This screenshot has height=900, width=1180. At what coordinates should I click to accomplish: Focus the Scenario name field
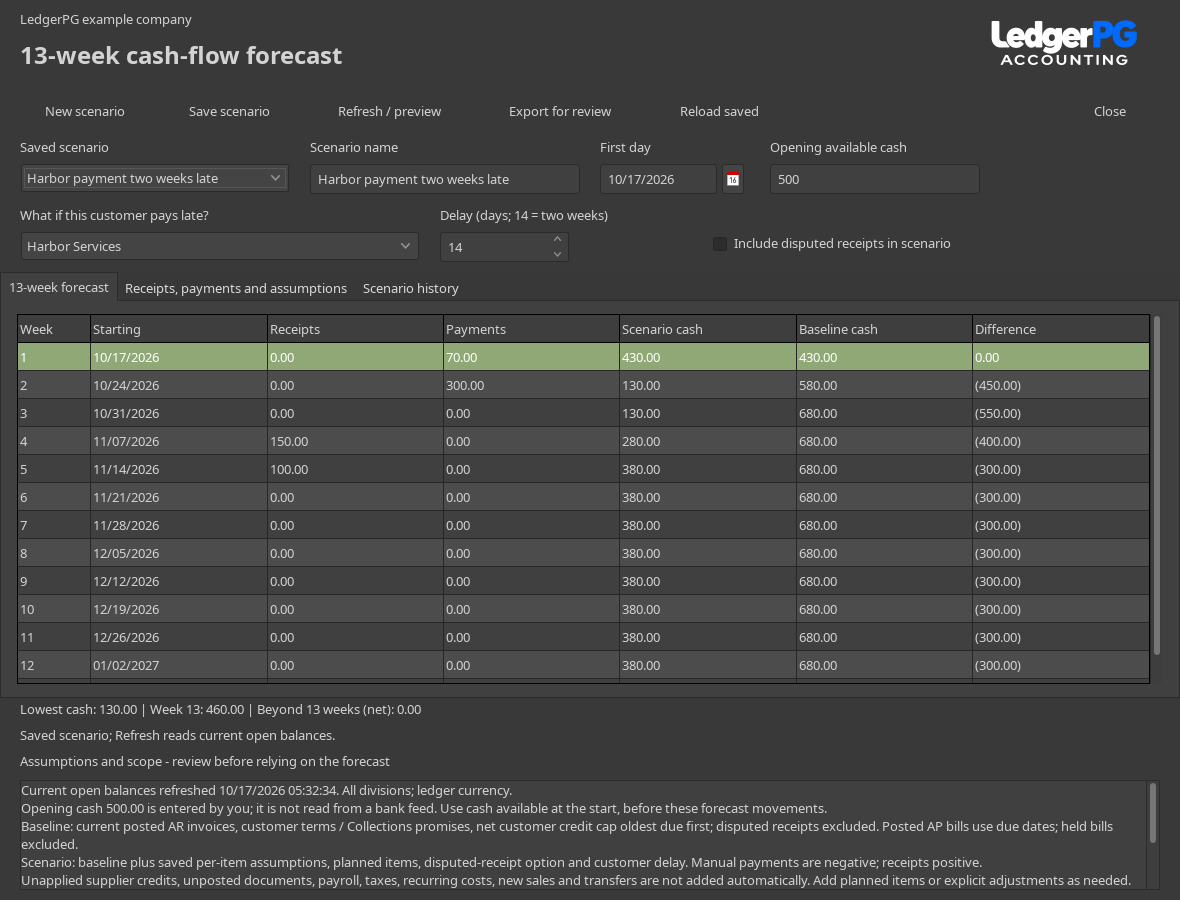tap(445, 179)
